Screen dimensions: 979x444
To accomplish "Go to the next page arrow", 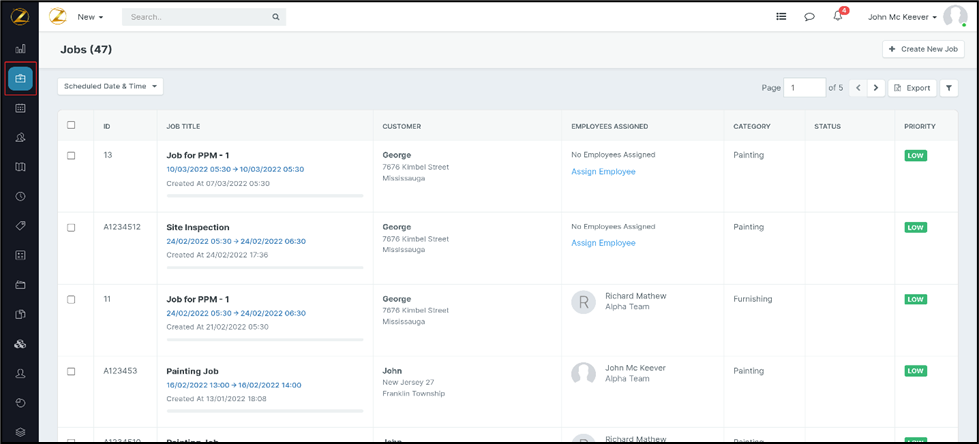I will pos(876,88).
